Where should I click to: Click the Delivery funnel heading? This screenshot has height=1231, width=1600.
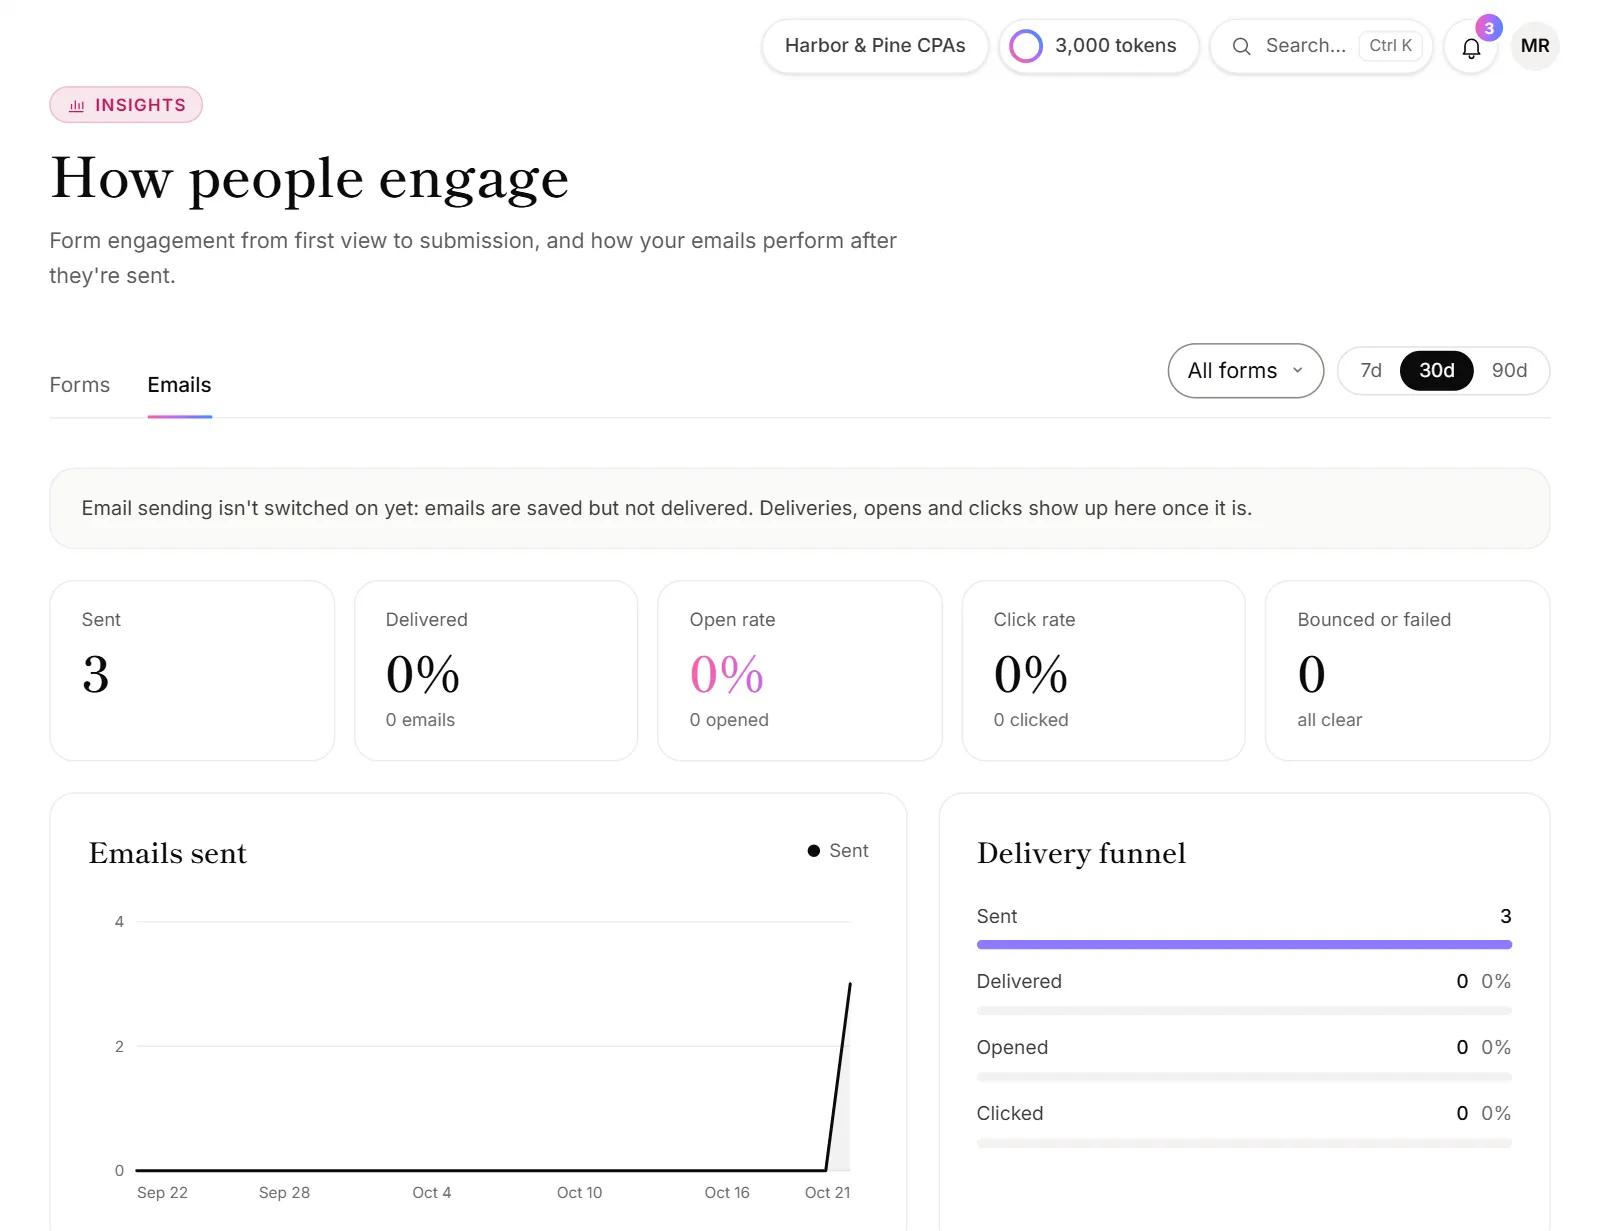pos(1081,853)
